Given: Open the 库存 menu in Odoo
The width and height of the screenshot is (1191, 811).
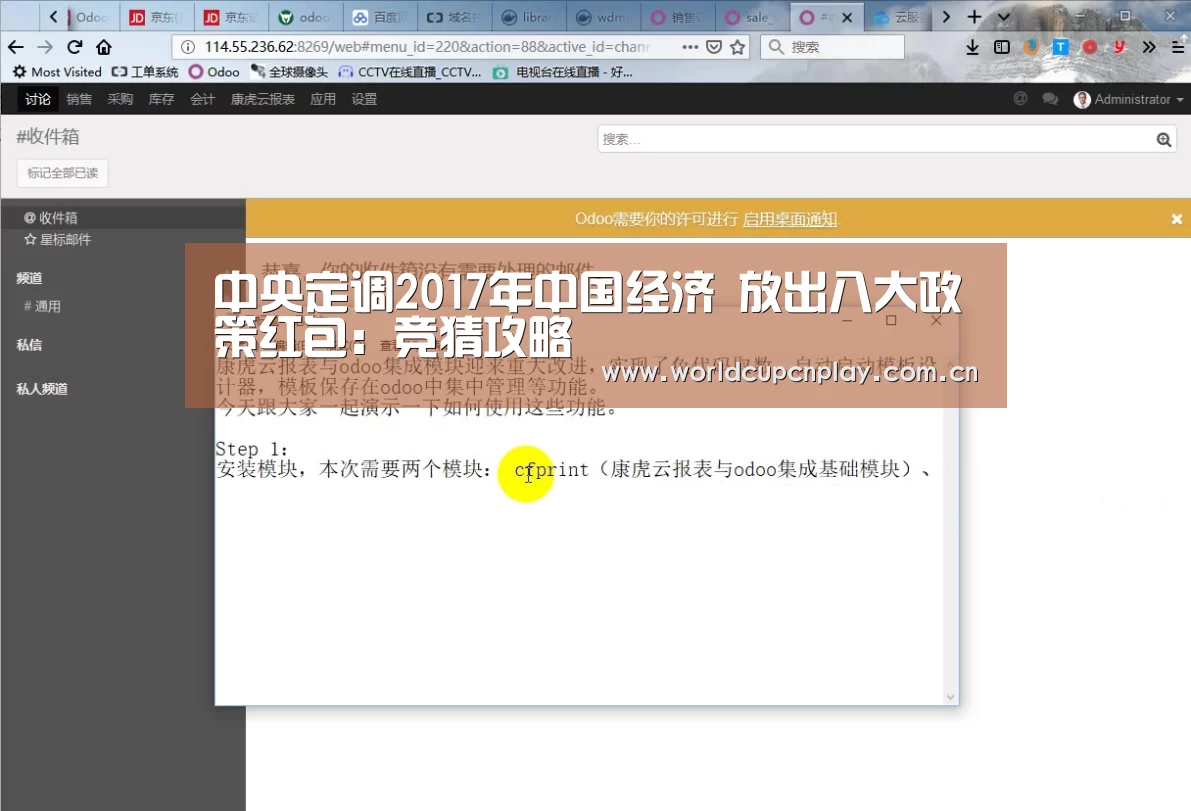Looking at the screenshot, I should coord(161,99).
